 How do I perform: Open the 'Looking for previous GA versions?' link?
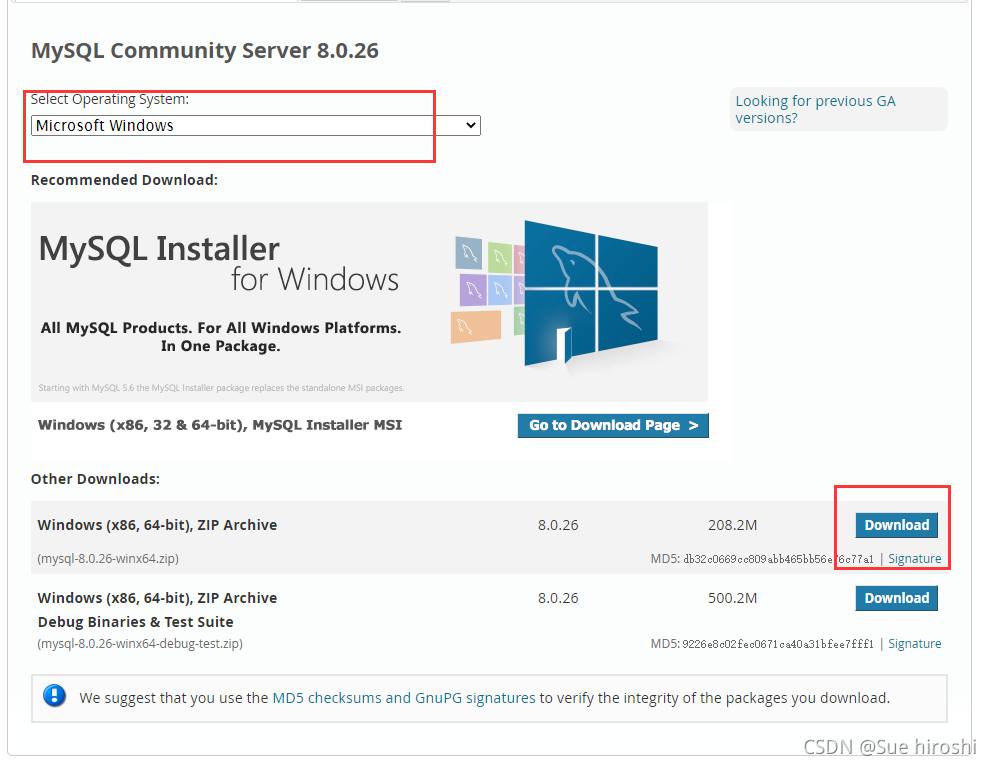coord(815,109)
